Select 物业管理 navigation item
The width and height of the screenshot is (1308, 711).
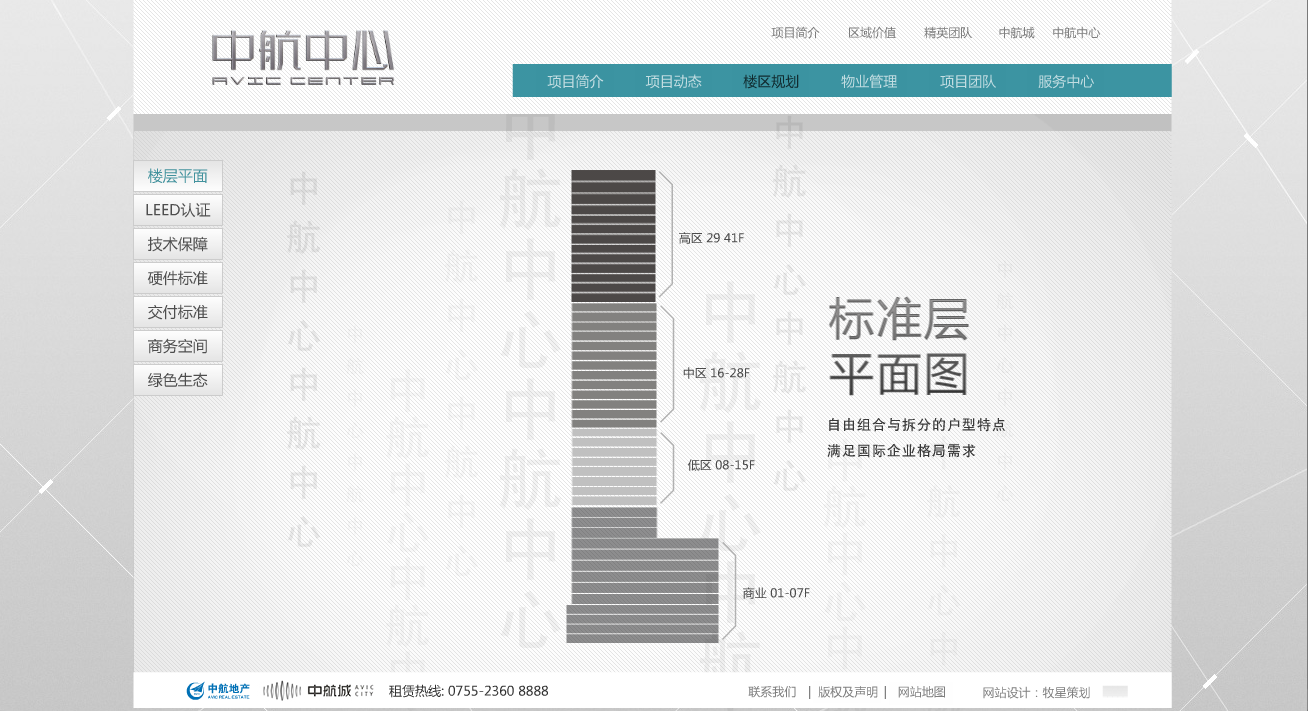[x=869, y=81]
